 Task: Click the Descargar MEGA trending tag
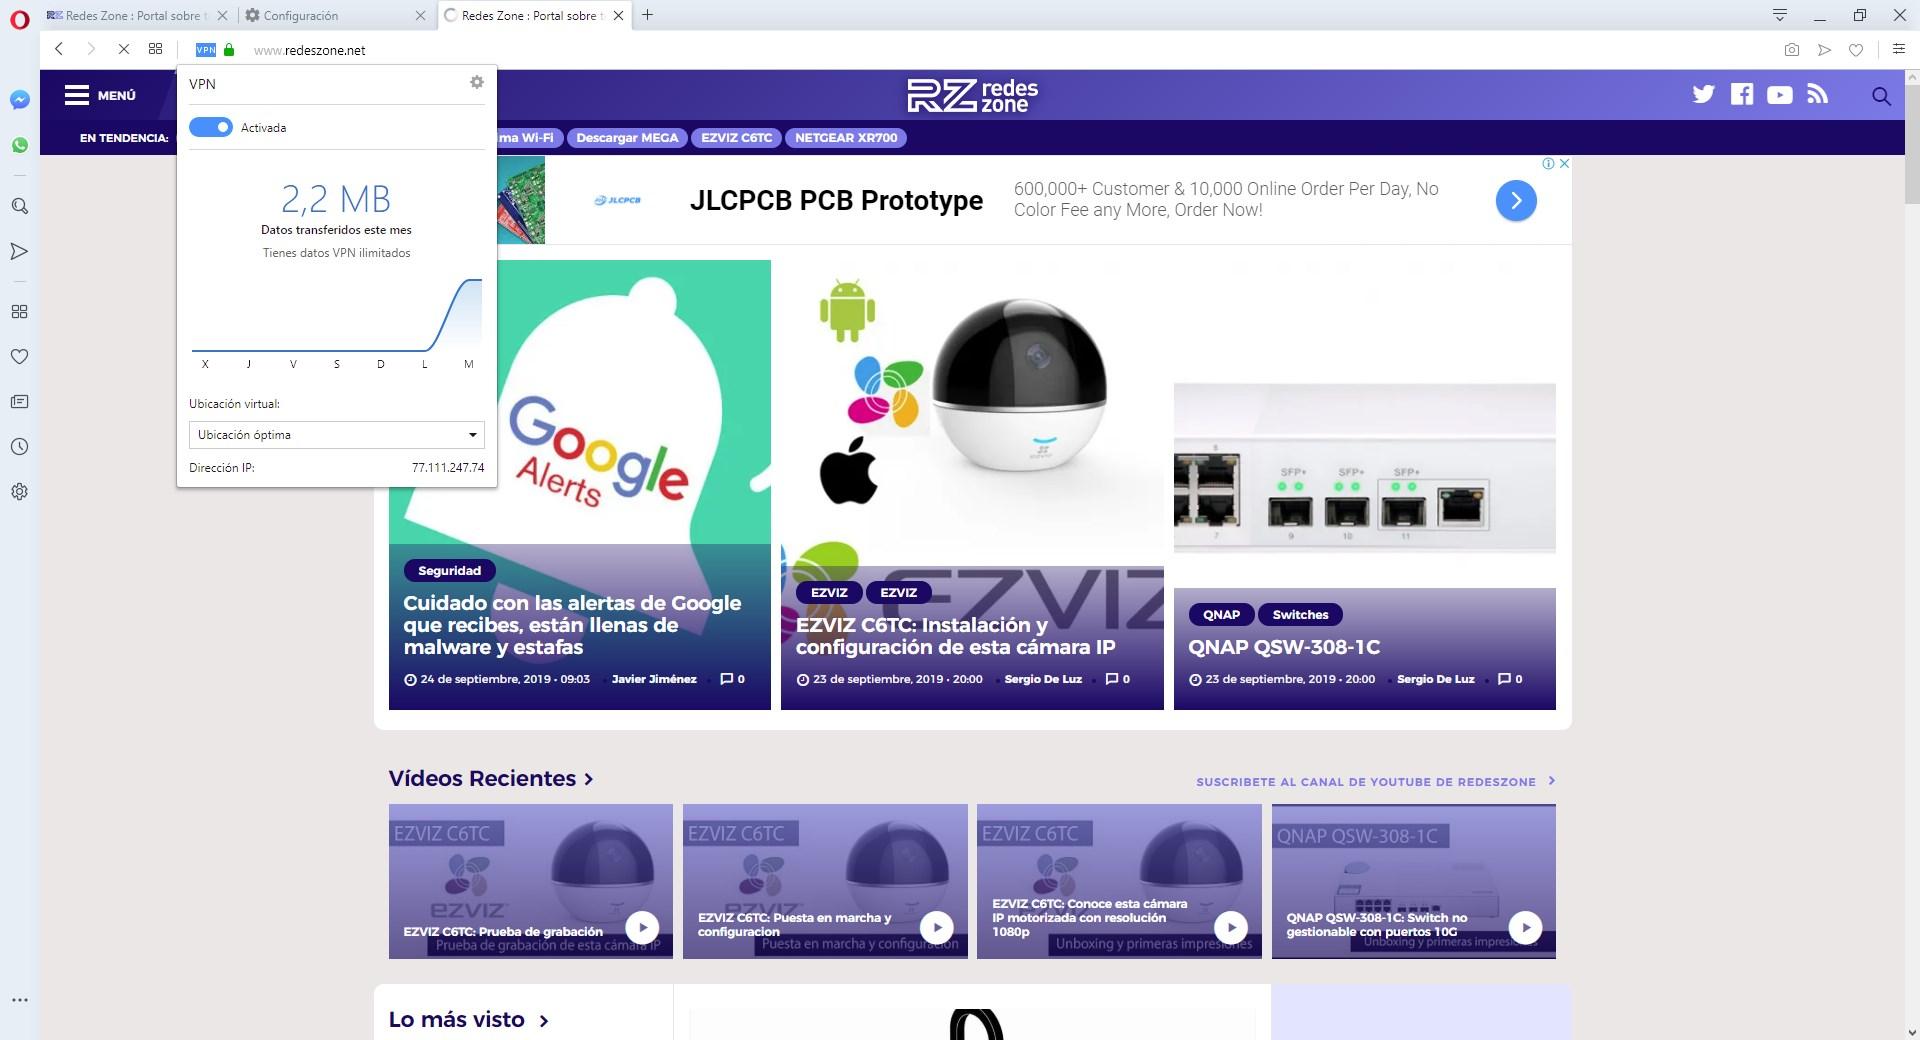click(x=627, y=138)
